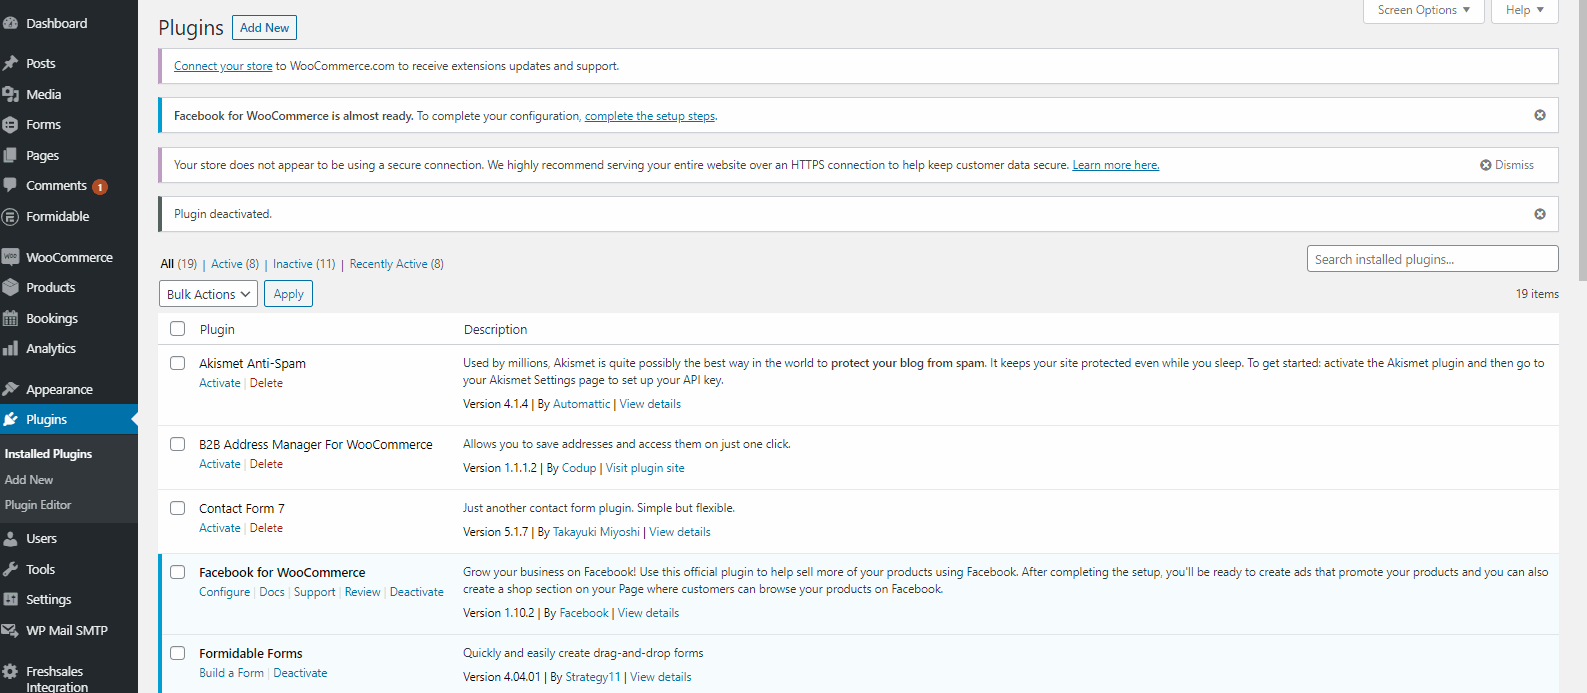Check the Contact Form 7 checkbox
The height and width of the screenshot is (693, 1587).
click(178, 508)
